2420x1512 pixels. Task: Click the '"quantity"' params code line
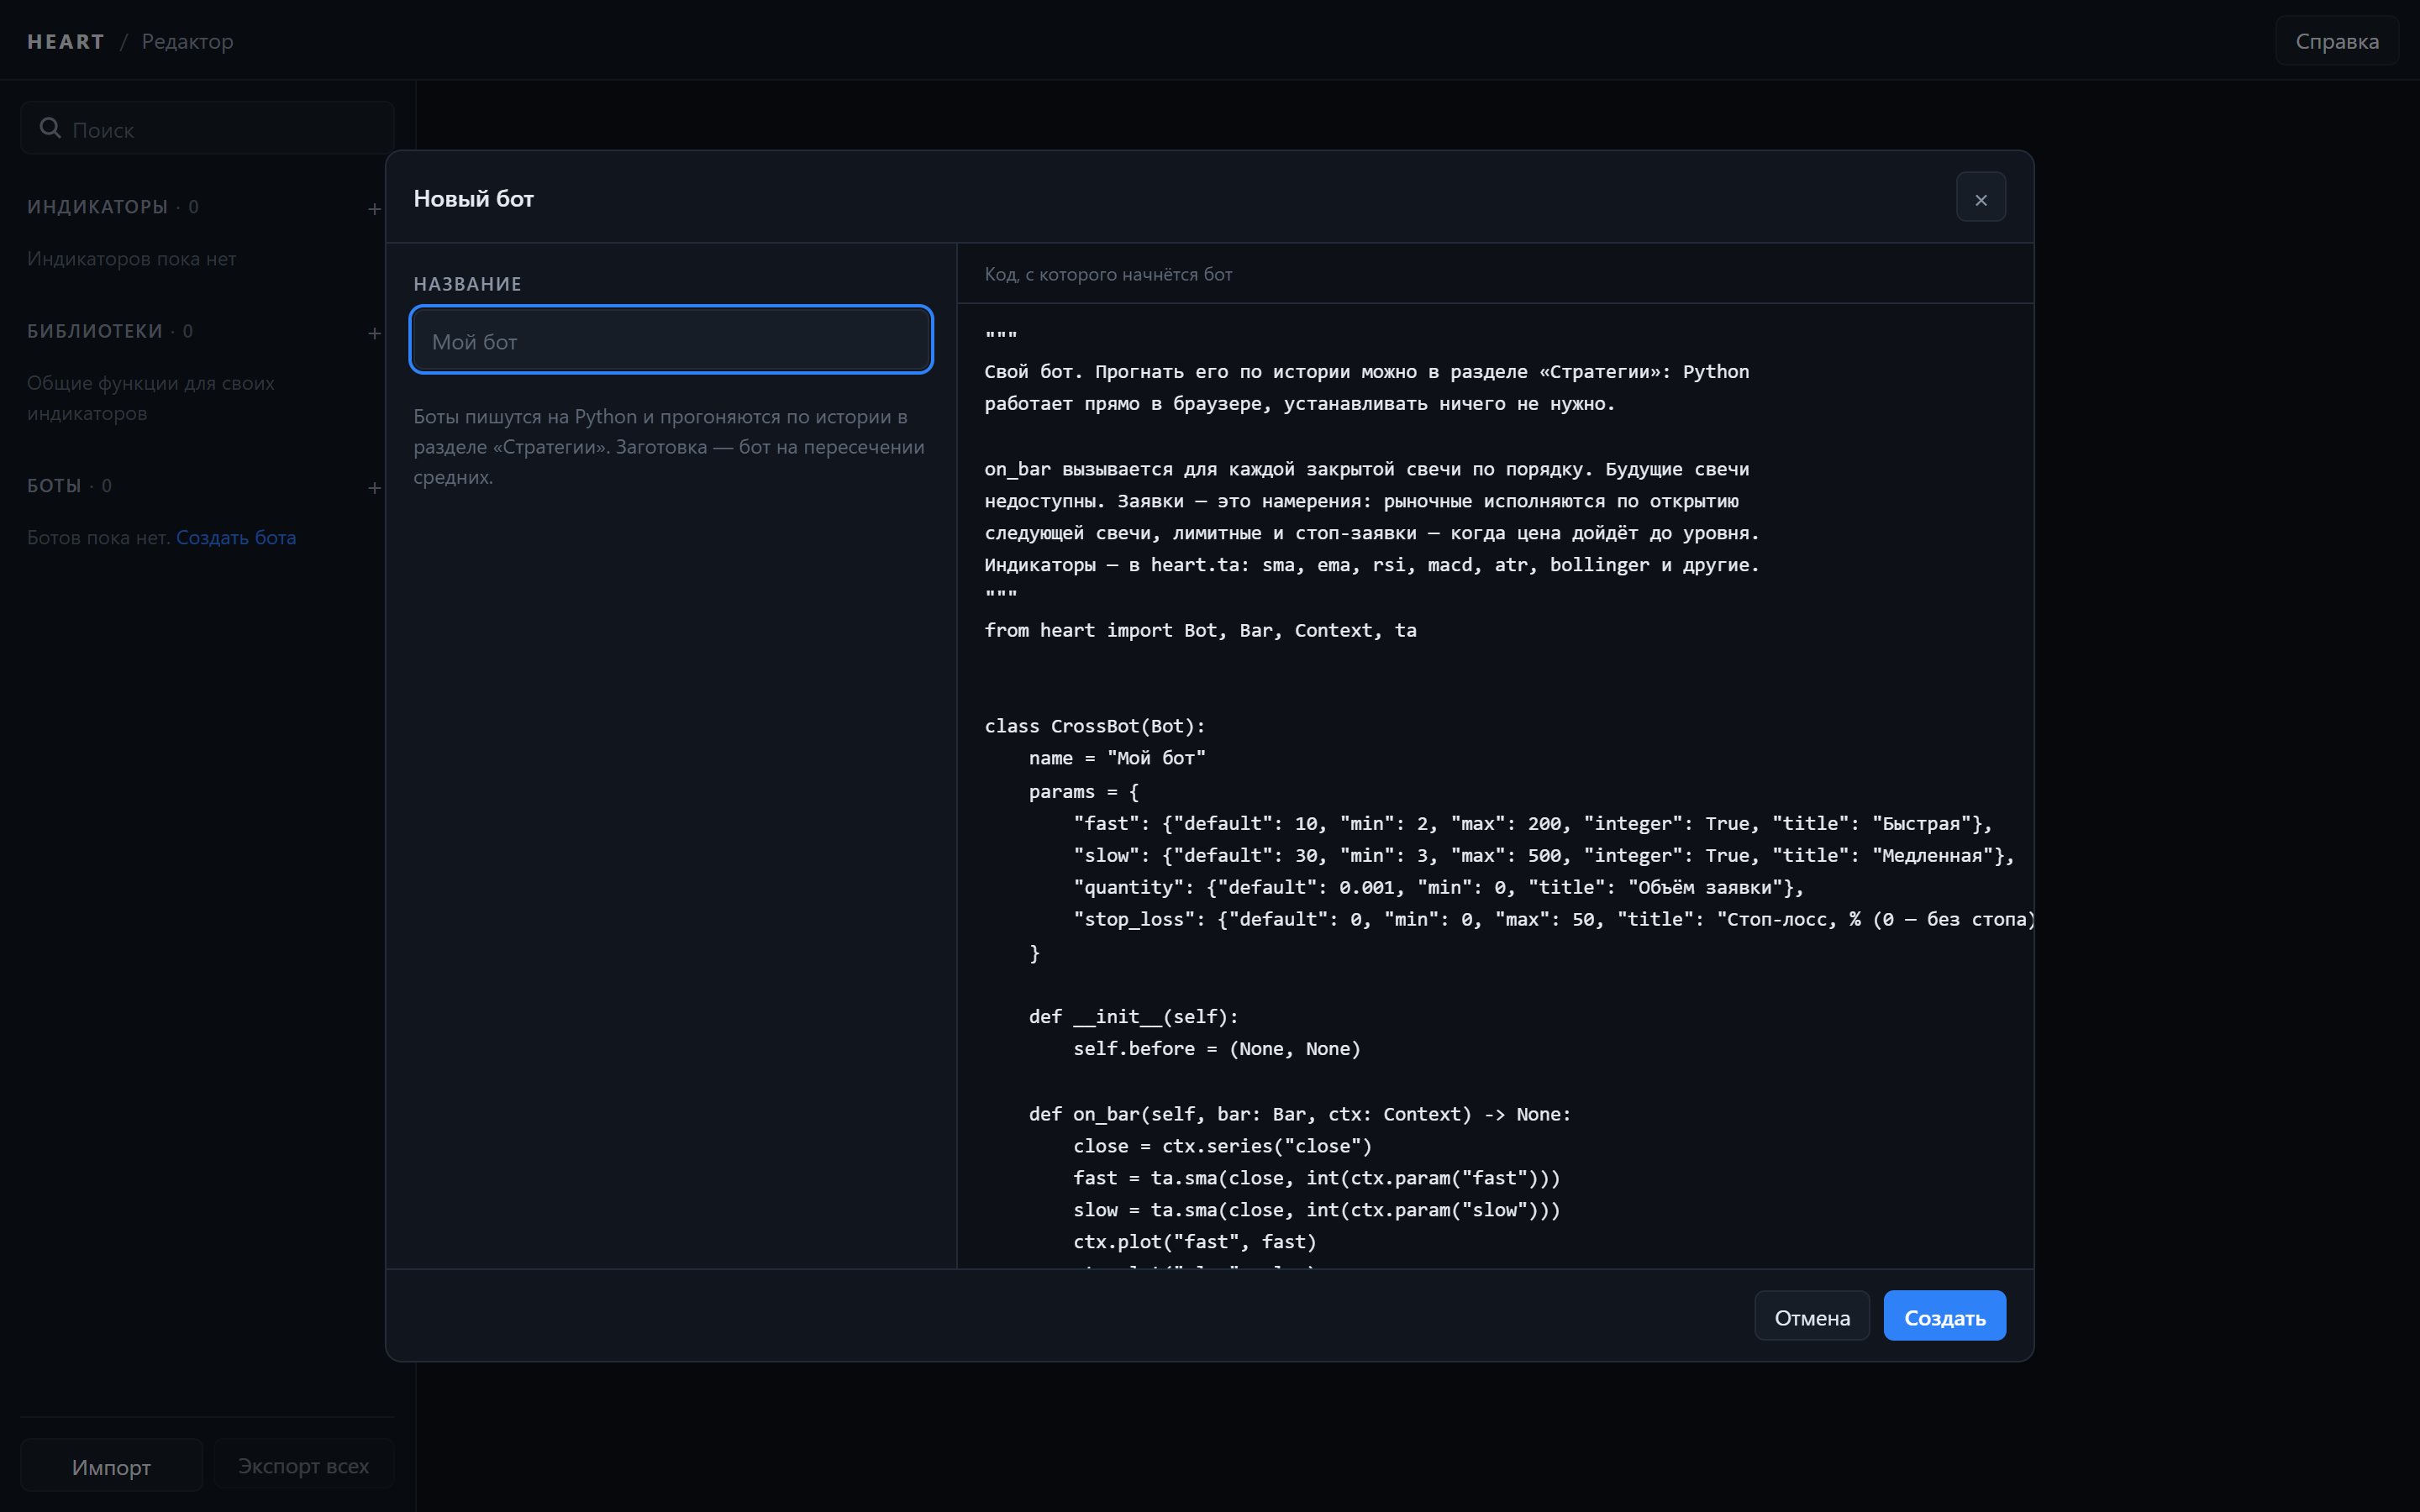(x=1438, y=887)
